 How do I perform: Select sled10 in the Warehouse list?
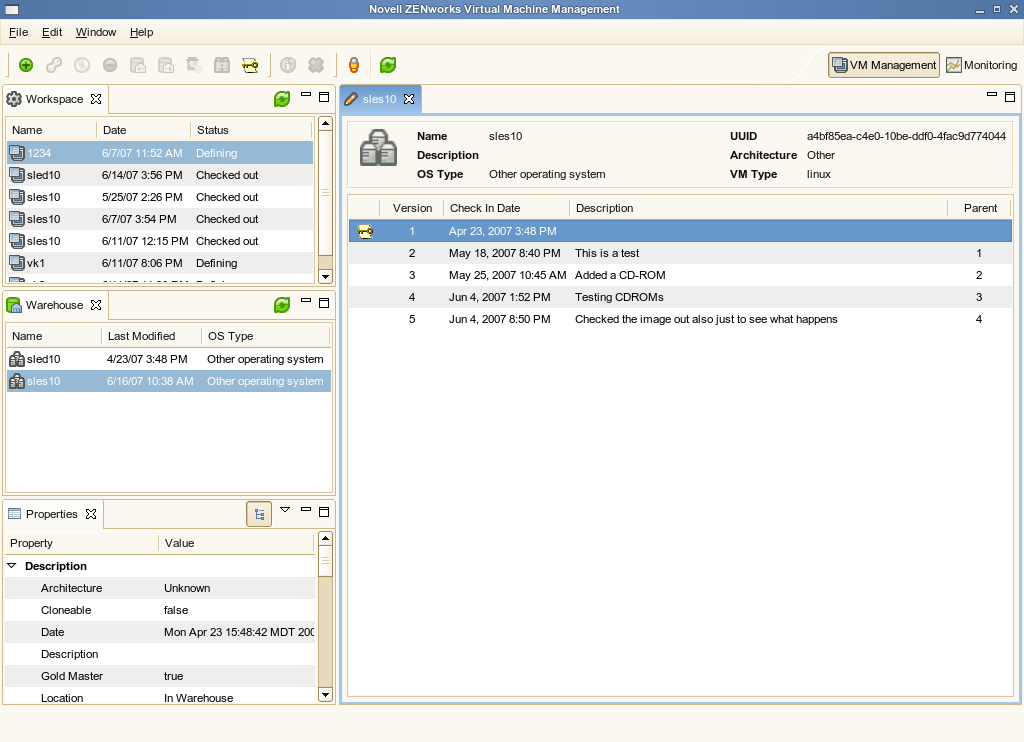coord(43,359)
